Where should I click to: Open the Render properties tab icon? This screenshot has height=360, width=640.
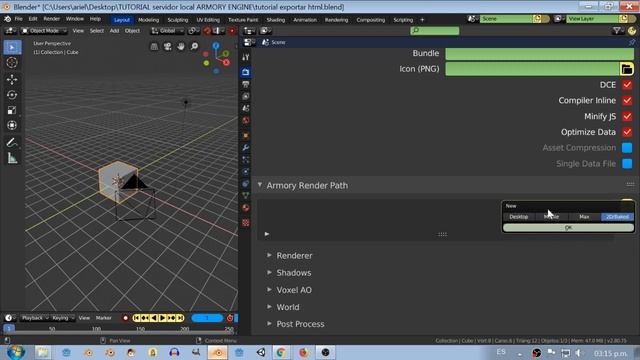246,72
